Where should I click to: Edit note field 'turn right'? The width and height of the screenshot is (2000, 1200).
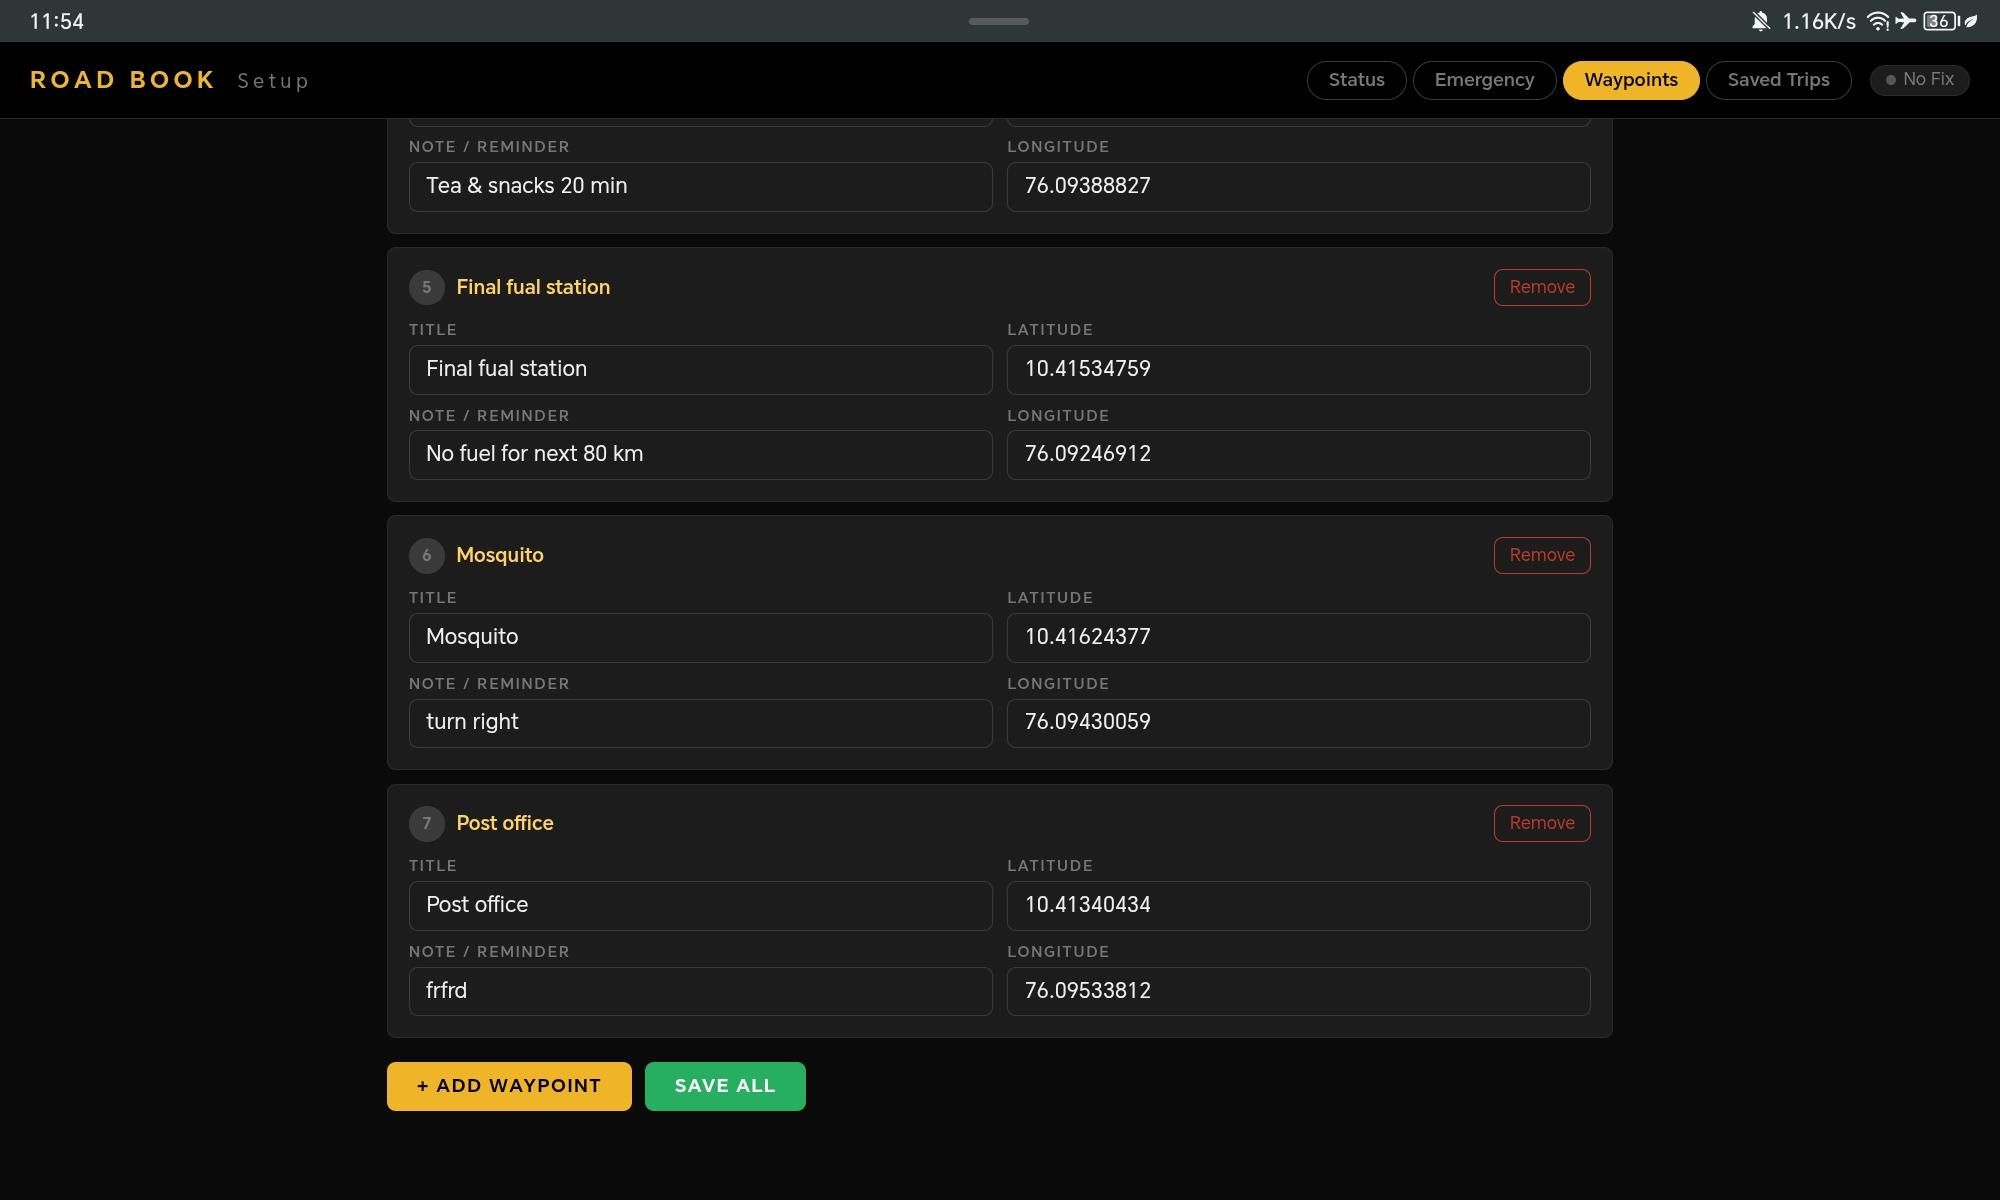point(700,723)
